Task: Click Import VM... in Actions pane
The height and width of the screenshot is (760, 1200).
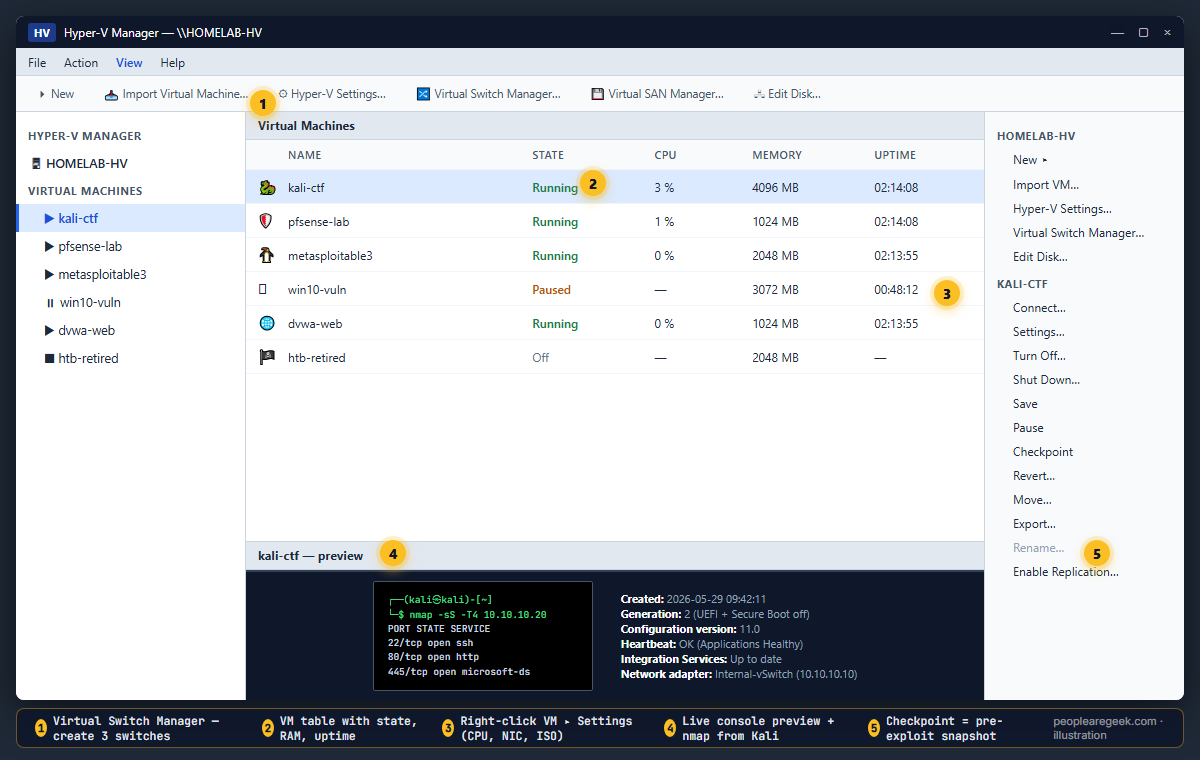Action: (x=1045, y=185)
